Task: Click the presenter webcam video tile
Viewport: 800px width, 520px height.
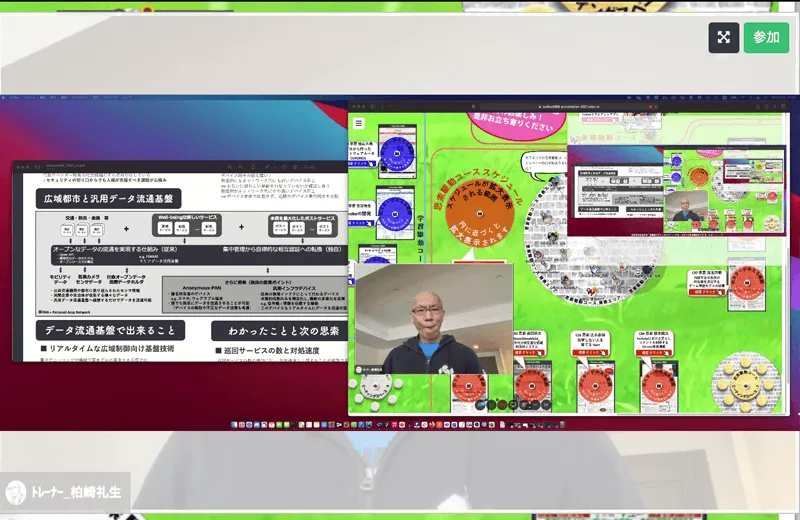Action: [x=434, y=319]
